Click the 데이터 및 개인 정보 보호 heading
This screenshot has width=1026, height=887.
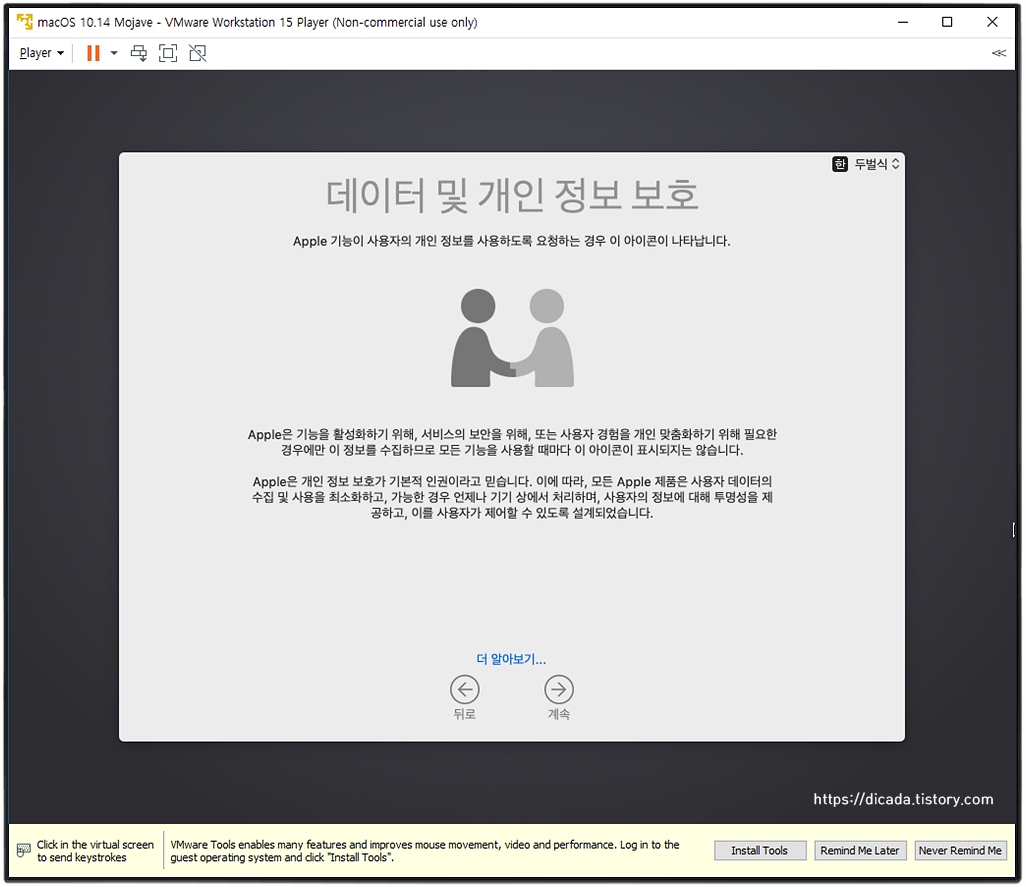[x=512, y=195]
